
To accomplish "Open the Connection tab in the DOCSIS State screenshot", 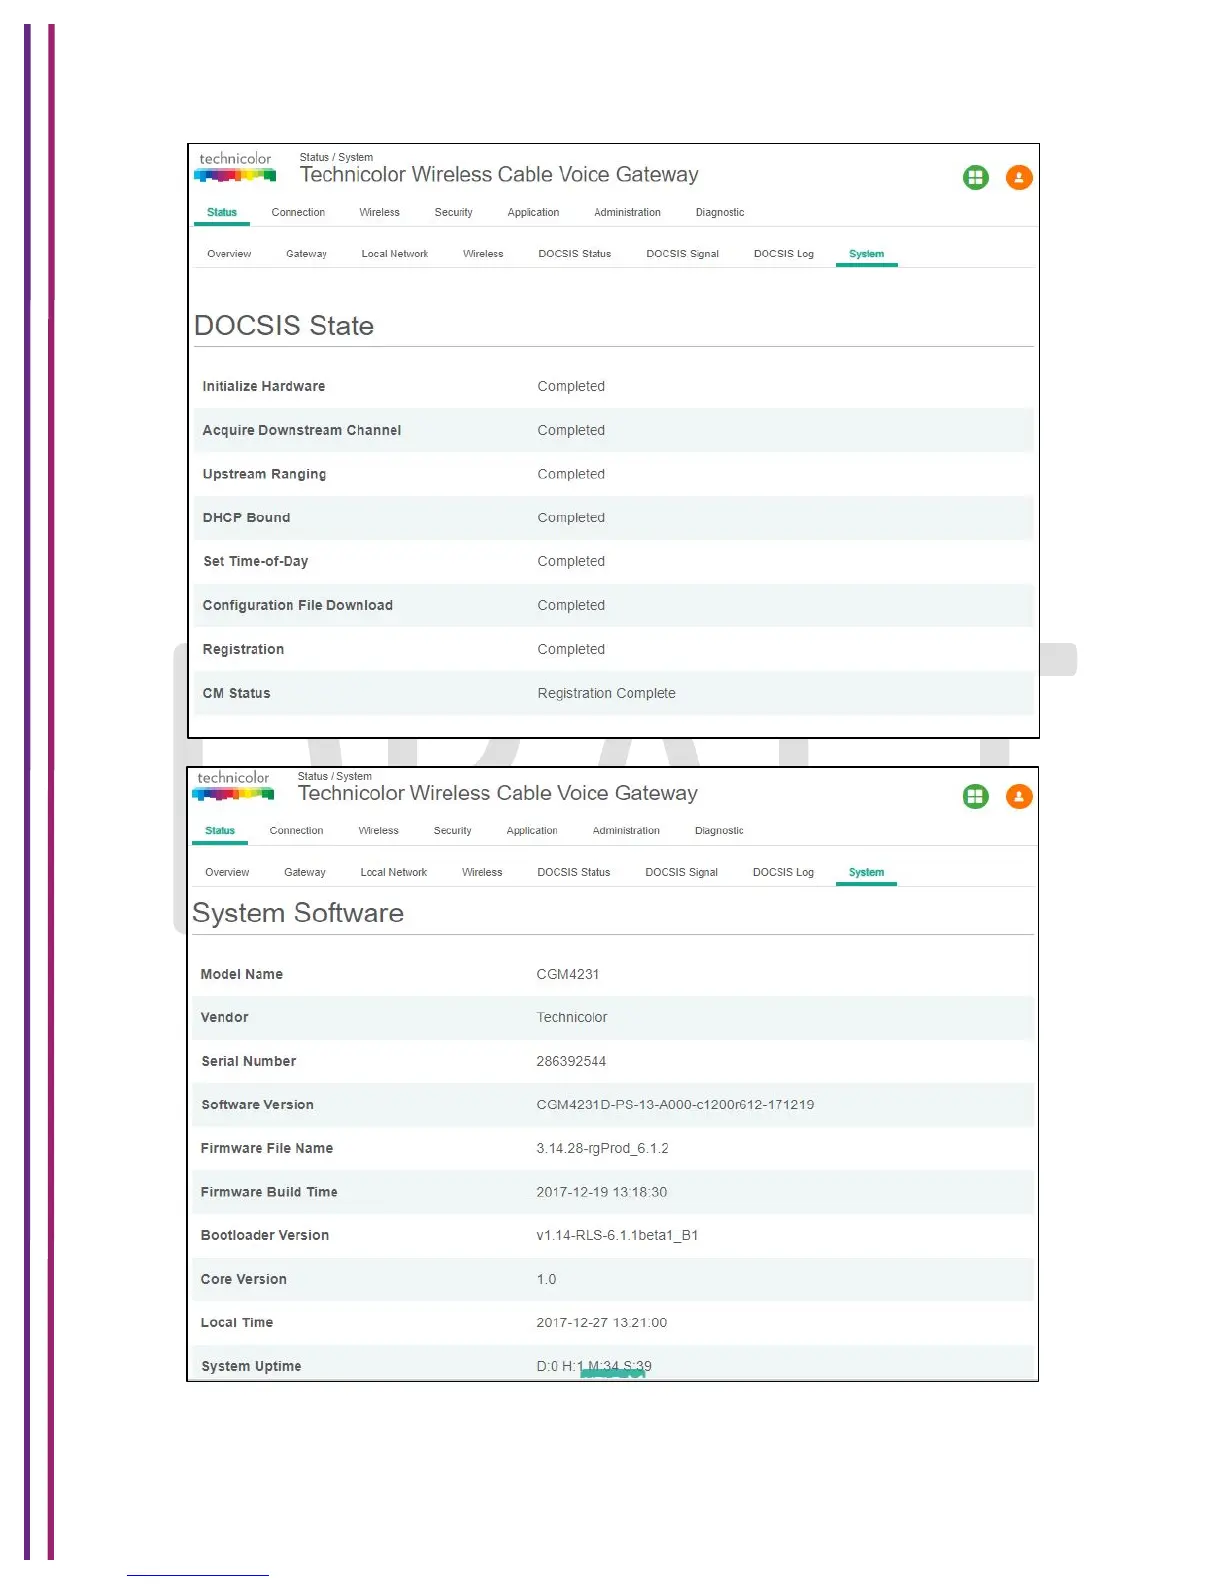I will click(x=298, y=212).
